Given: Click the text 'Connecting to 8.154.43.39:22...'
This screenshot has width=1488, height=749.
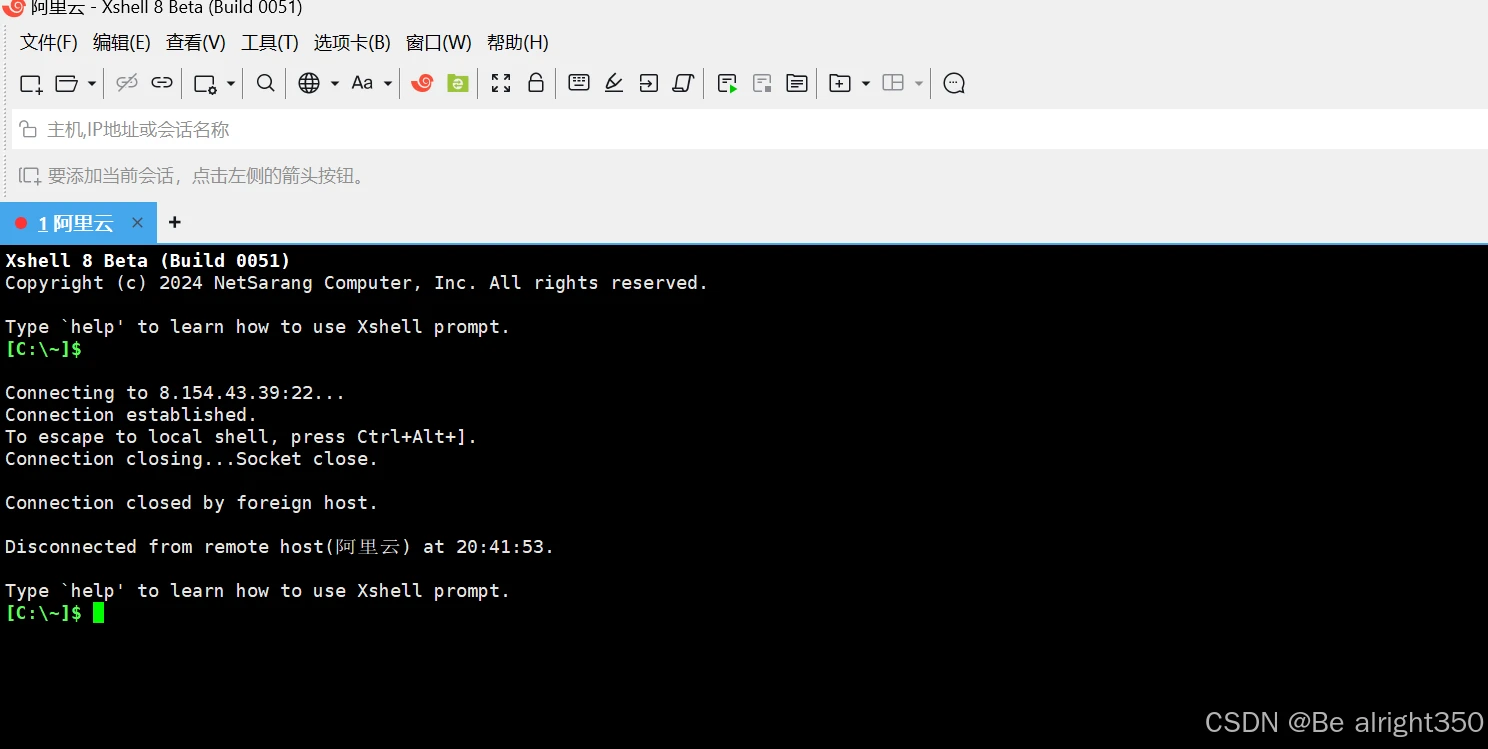Looking at the screenshot, I should pyautogui.click(x=175, y=393).
